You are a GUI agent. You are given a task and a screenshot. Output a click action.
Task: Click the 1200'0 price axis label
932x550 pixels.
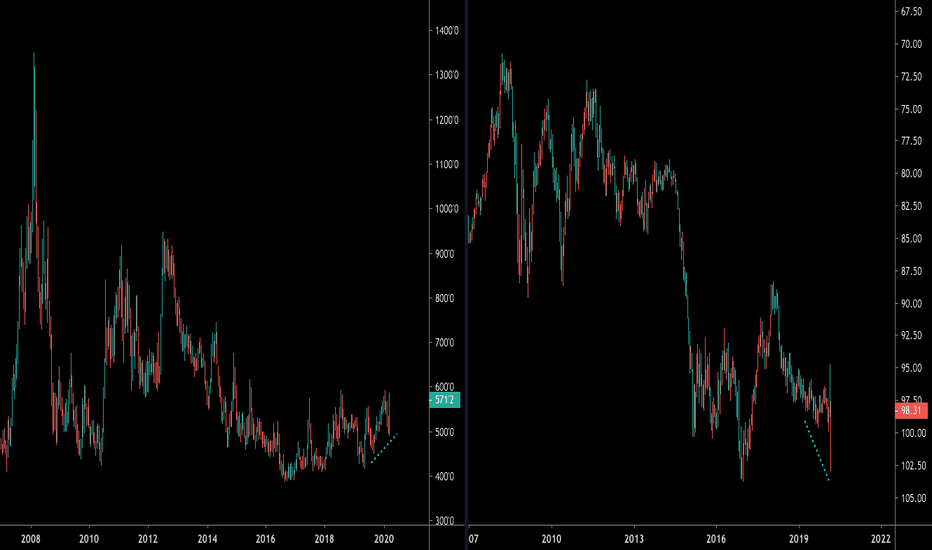tap(447, 120)
